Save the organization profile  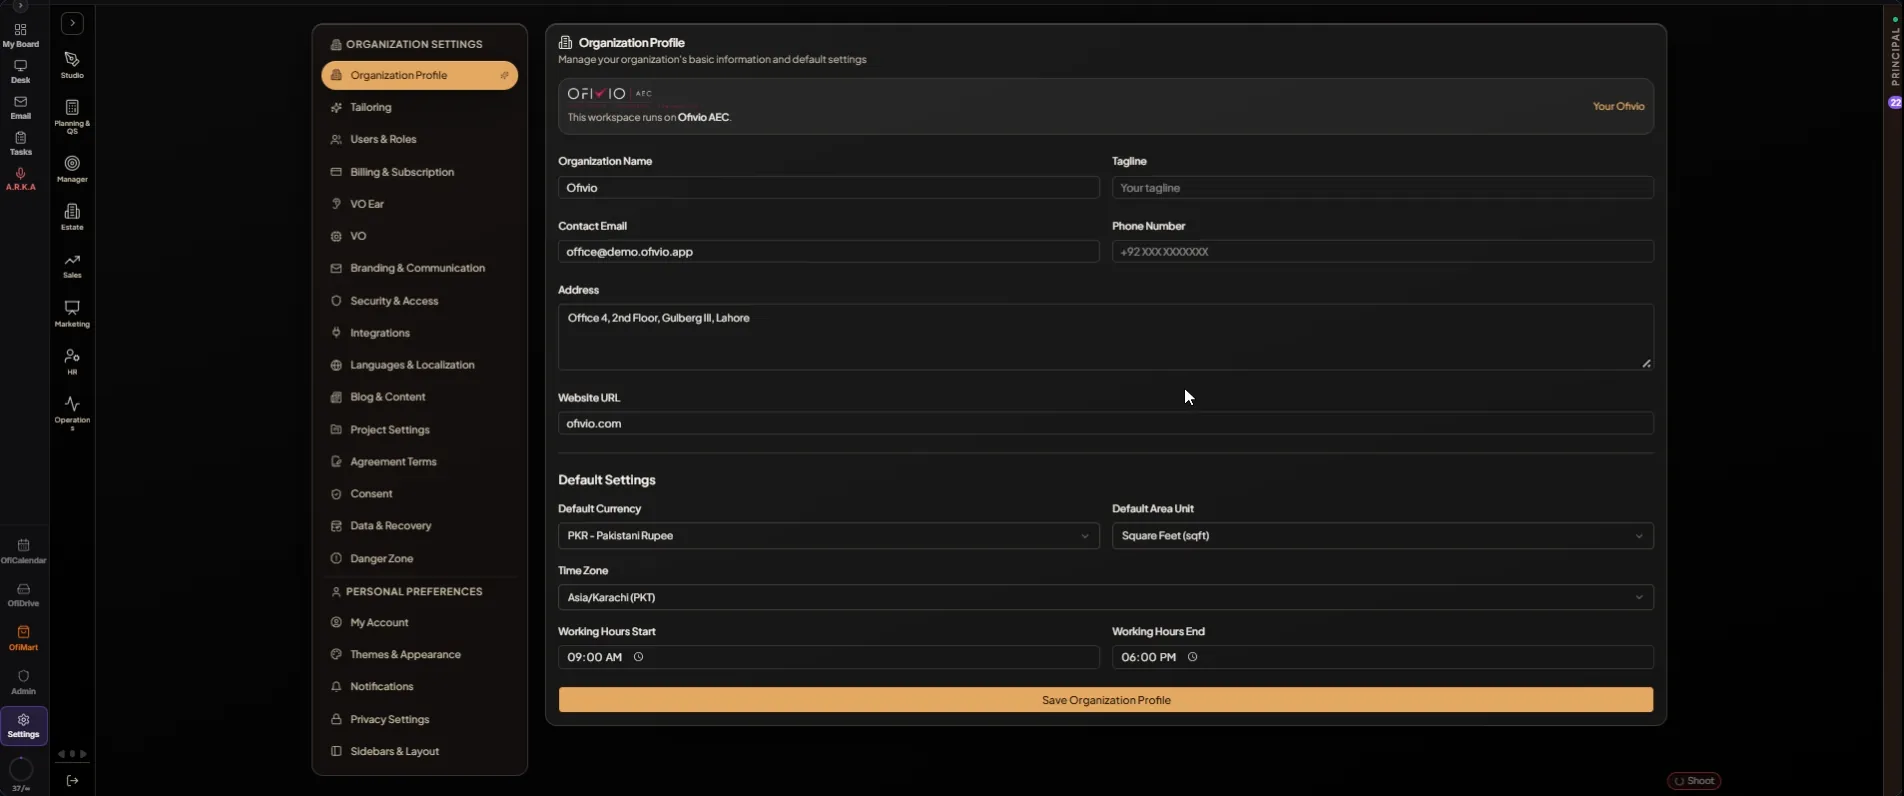[x=1105, y=700]
